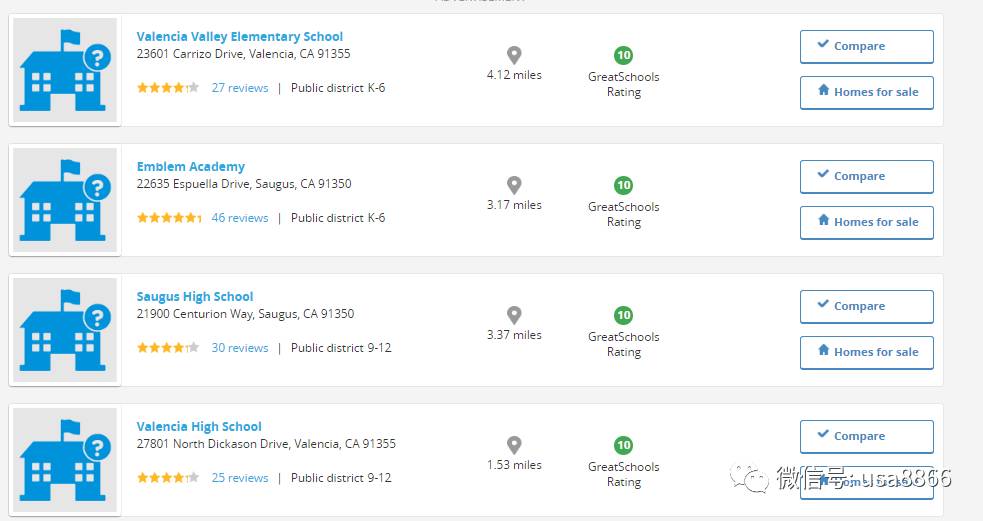The height and width of the screenshot is (521, 983).
Task: Click Saugus High School building icon
Action: 65,330
